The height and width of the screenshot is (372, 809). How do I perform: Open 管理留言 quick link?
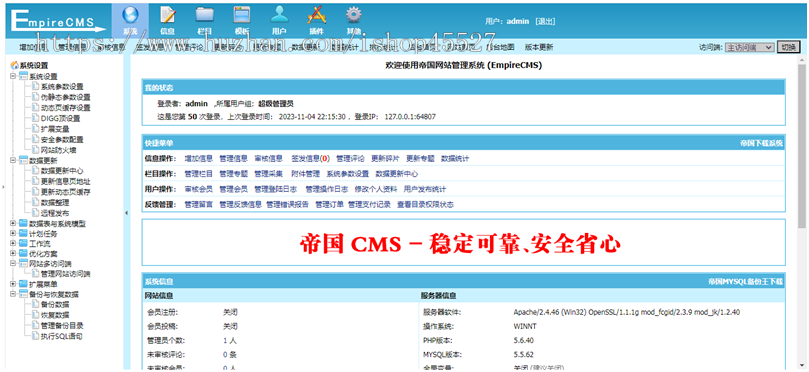click(199, 205)
